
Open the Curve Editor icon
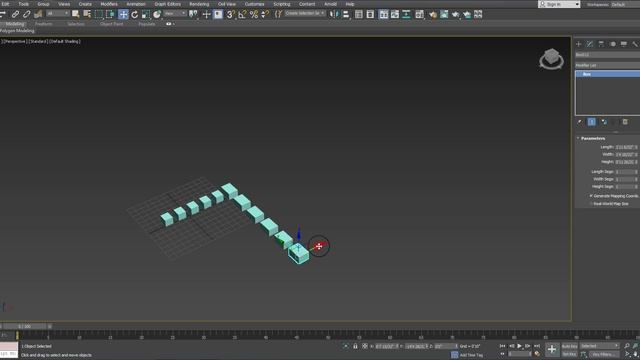point(395,14)
